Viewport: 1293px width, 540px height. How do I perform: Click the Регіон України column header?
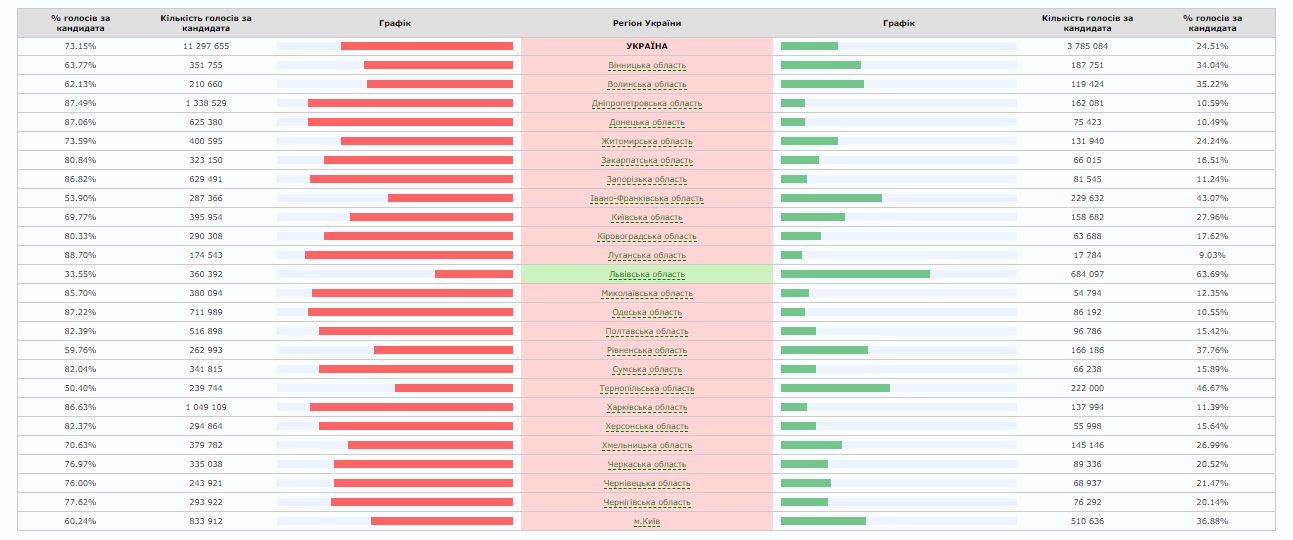647,23
